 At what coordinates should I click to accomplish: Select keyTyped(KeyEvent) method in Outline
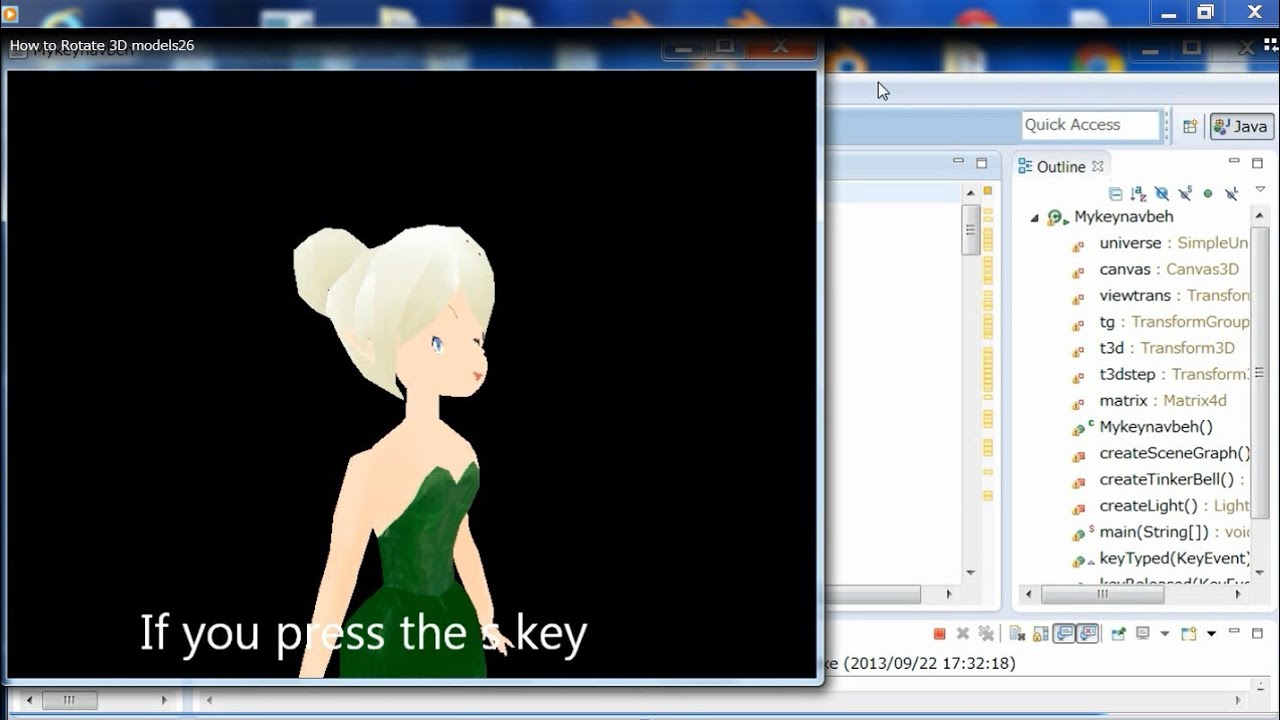tap(1174, 558)
